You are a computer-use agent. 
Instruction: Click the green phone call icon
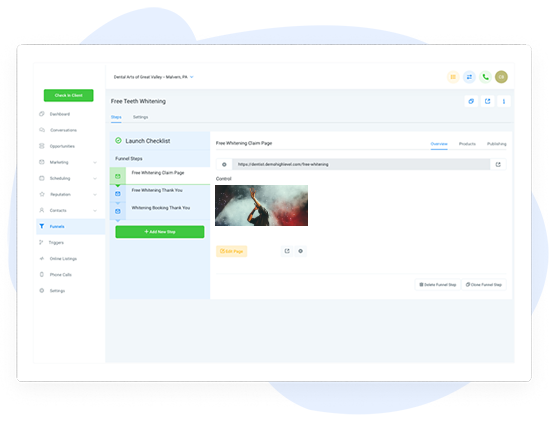pos(485,77)
